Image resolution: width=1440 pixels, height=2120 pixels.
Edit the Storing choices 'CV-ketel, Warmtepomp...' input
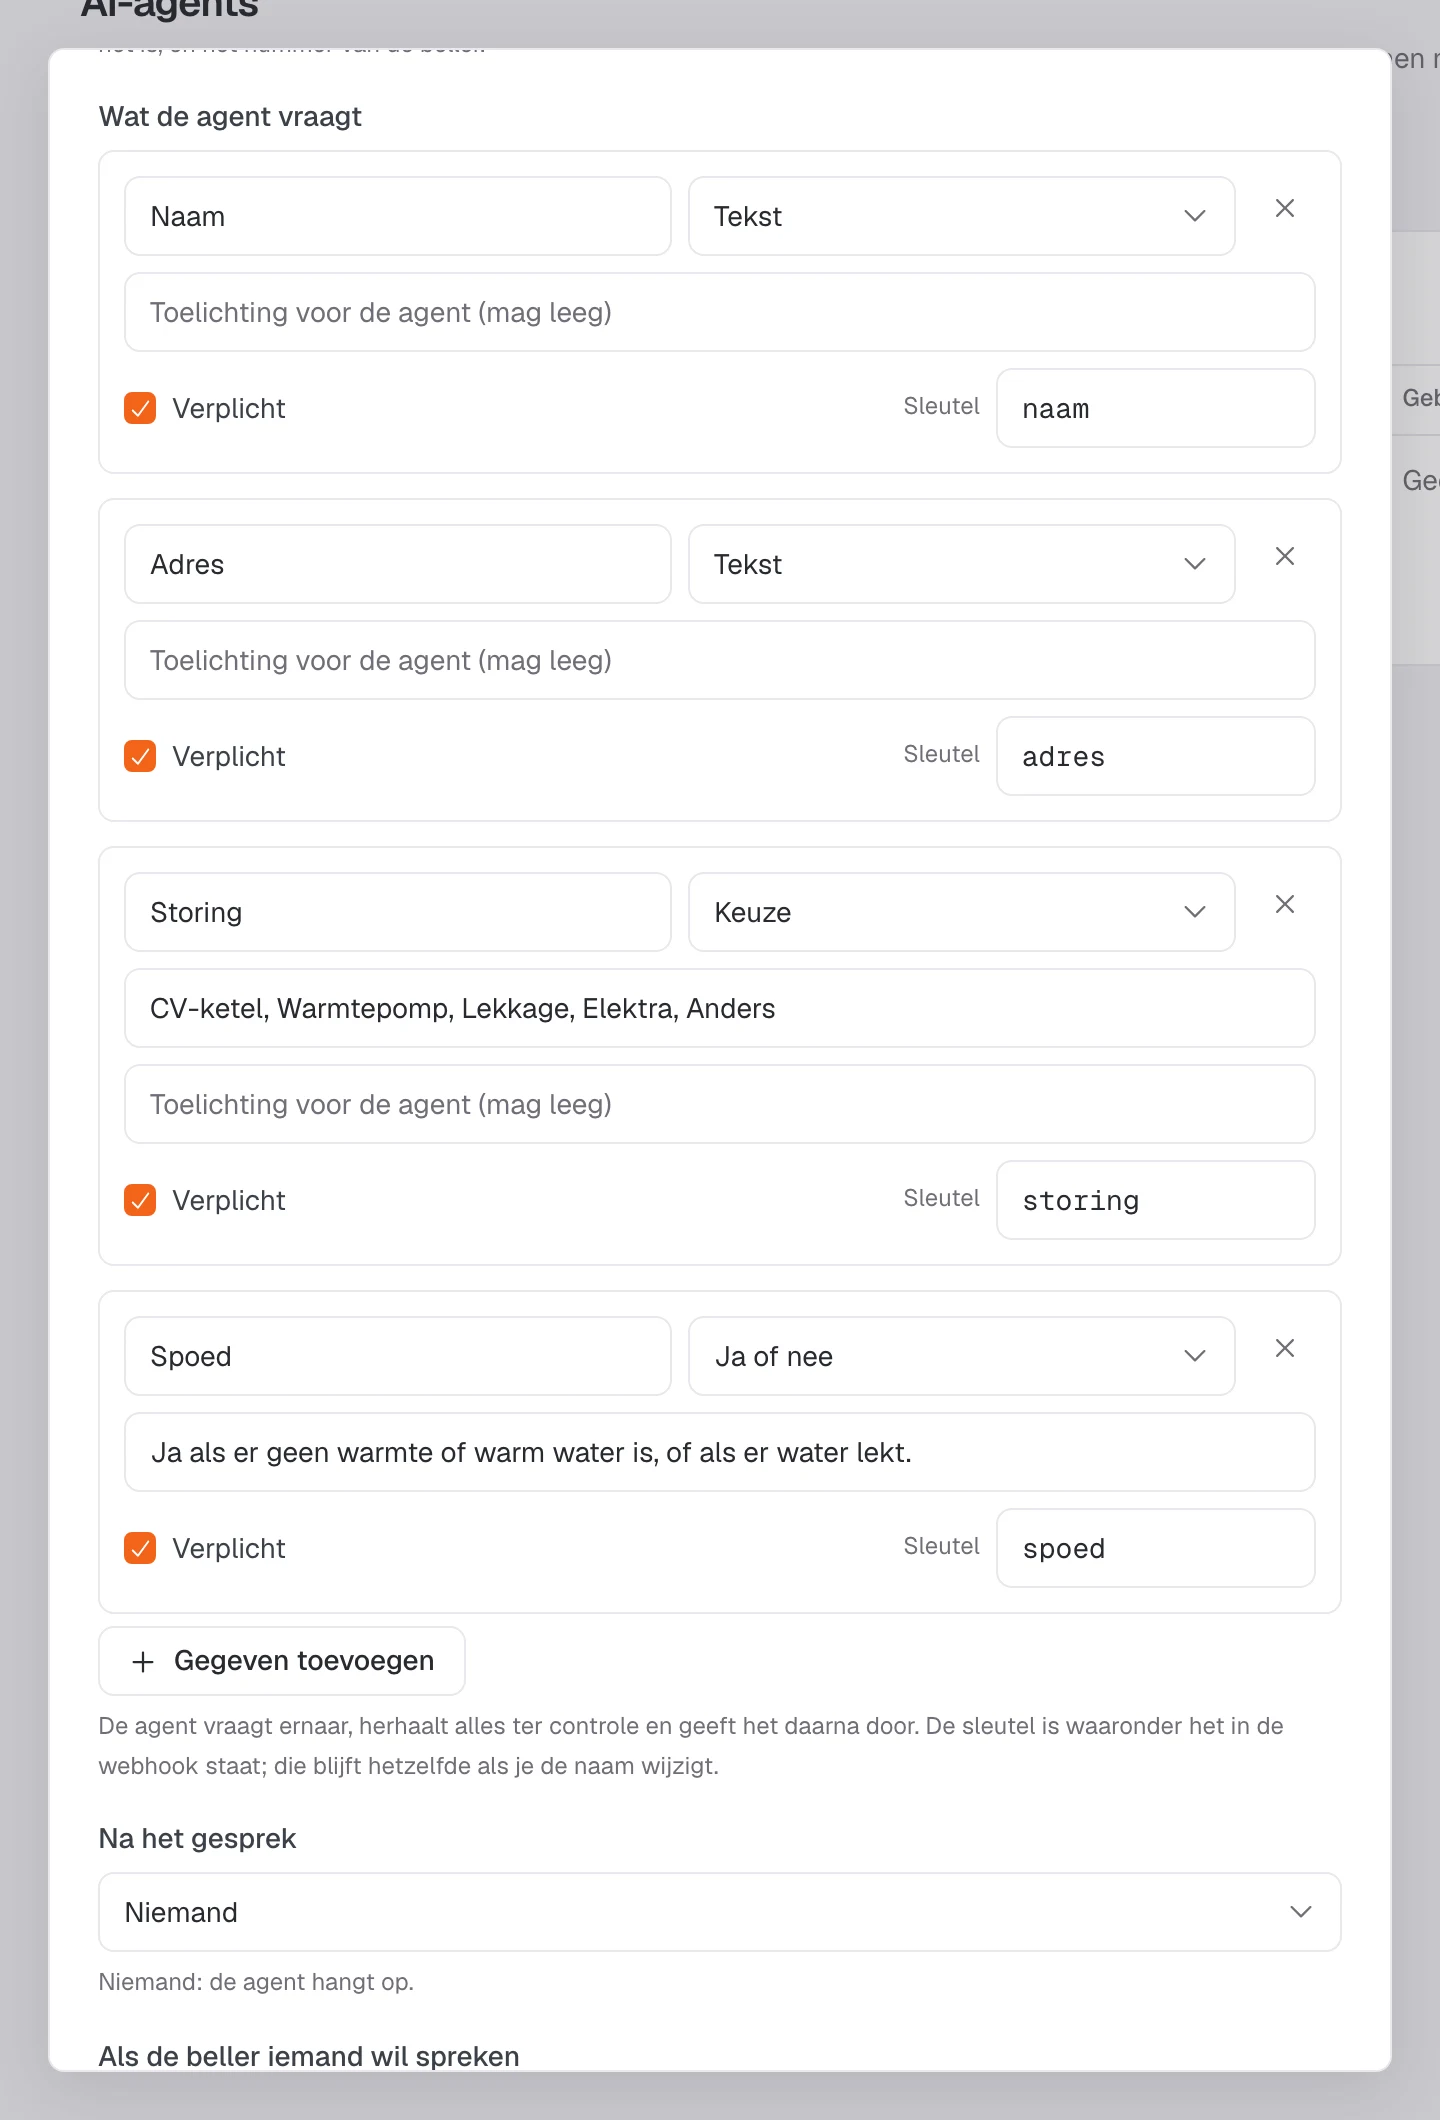(720, 1008)
